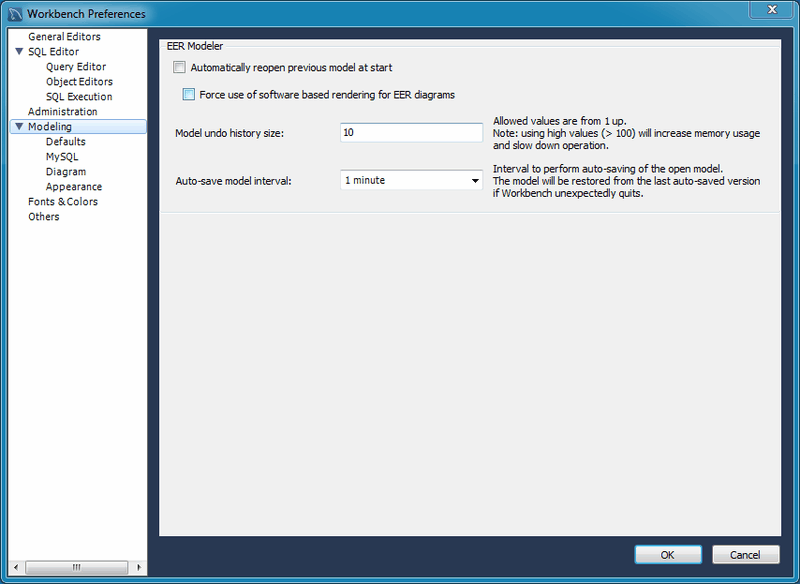
Task: Click Cancel to discard preference changes
Action: tap(745, 554)
